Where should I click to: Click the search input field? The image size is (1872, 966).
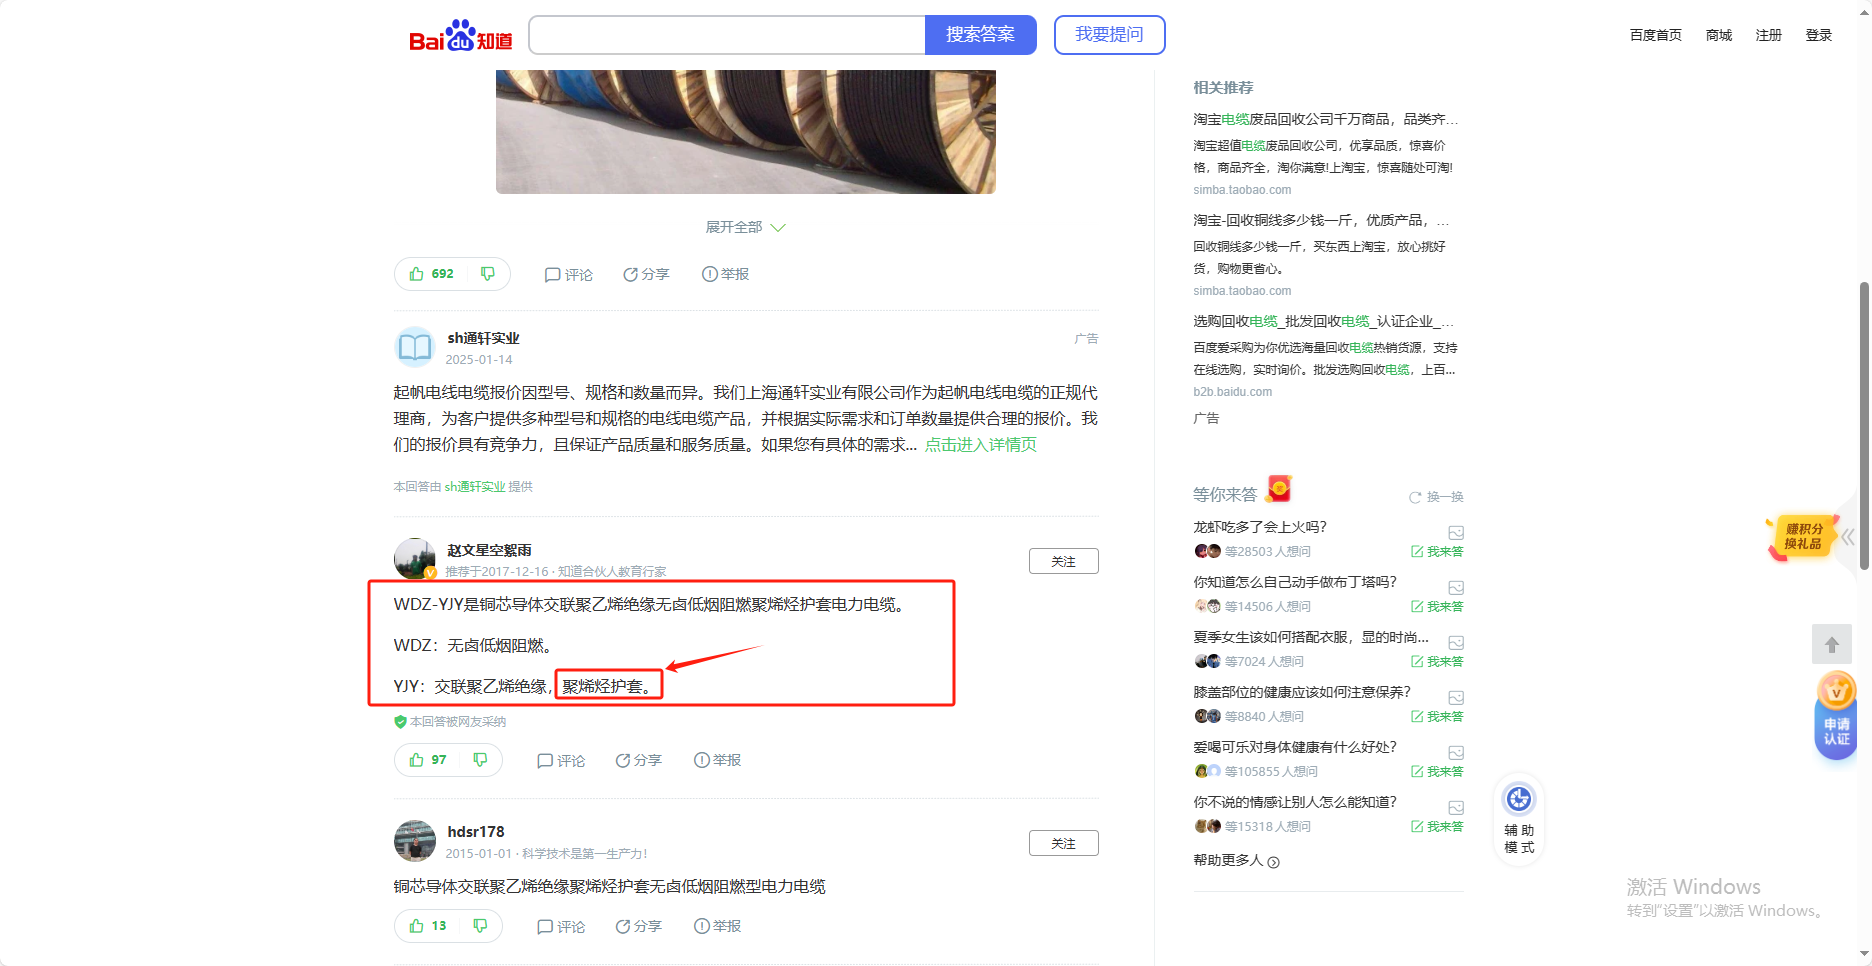click(x=727, y=35)
